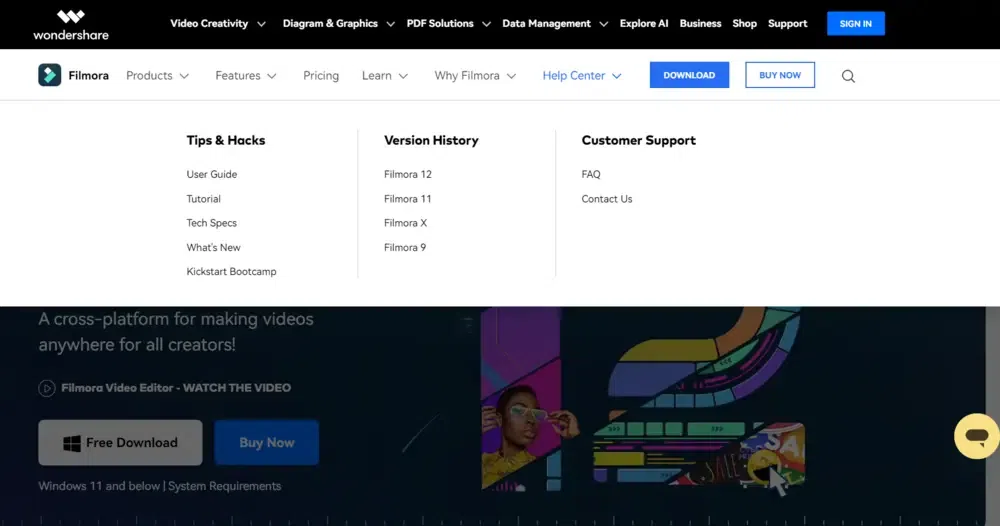Viewport: 1000px width, 526px height.
Task: Open the Features dropdown arrow
Action: pos(272,76)
